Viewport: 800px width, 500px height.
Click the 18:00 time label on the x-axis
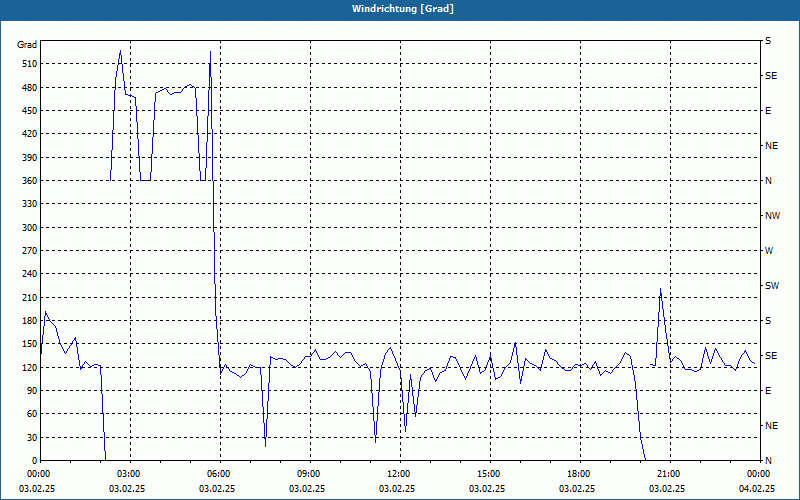[x=581, y=474]
